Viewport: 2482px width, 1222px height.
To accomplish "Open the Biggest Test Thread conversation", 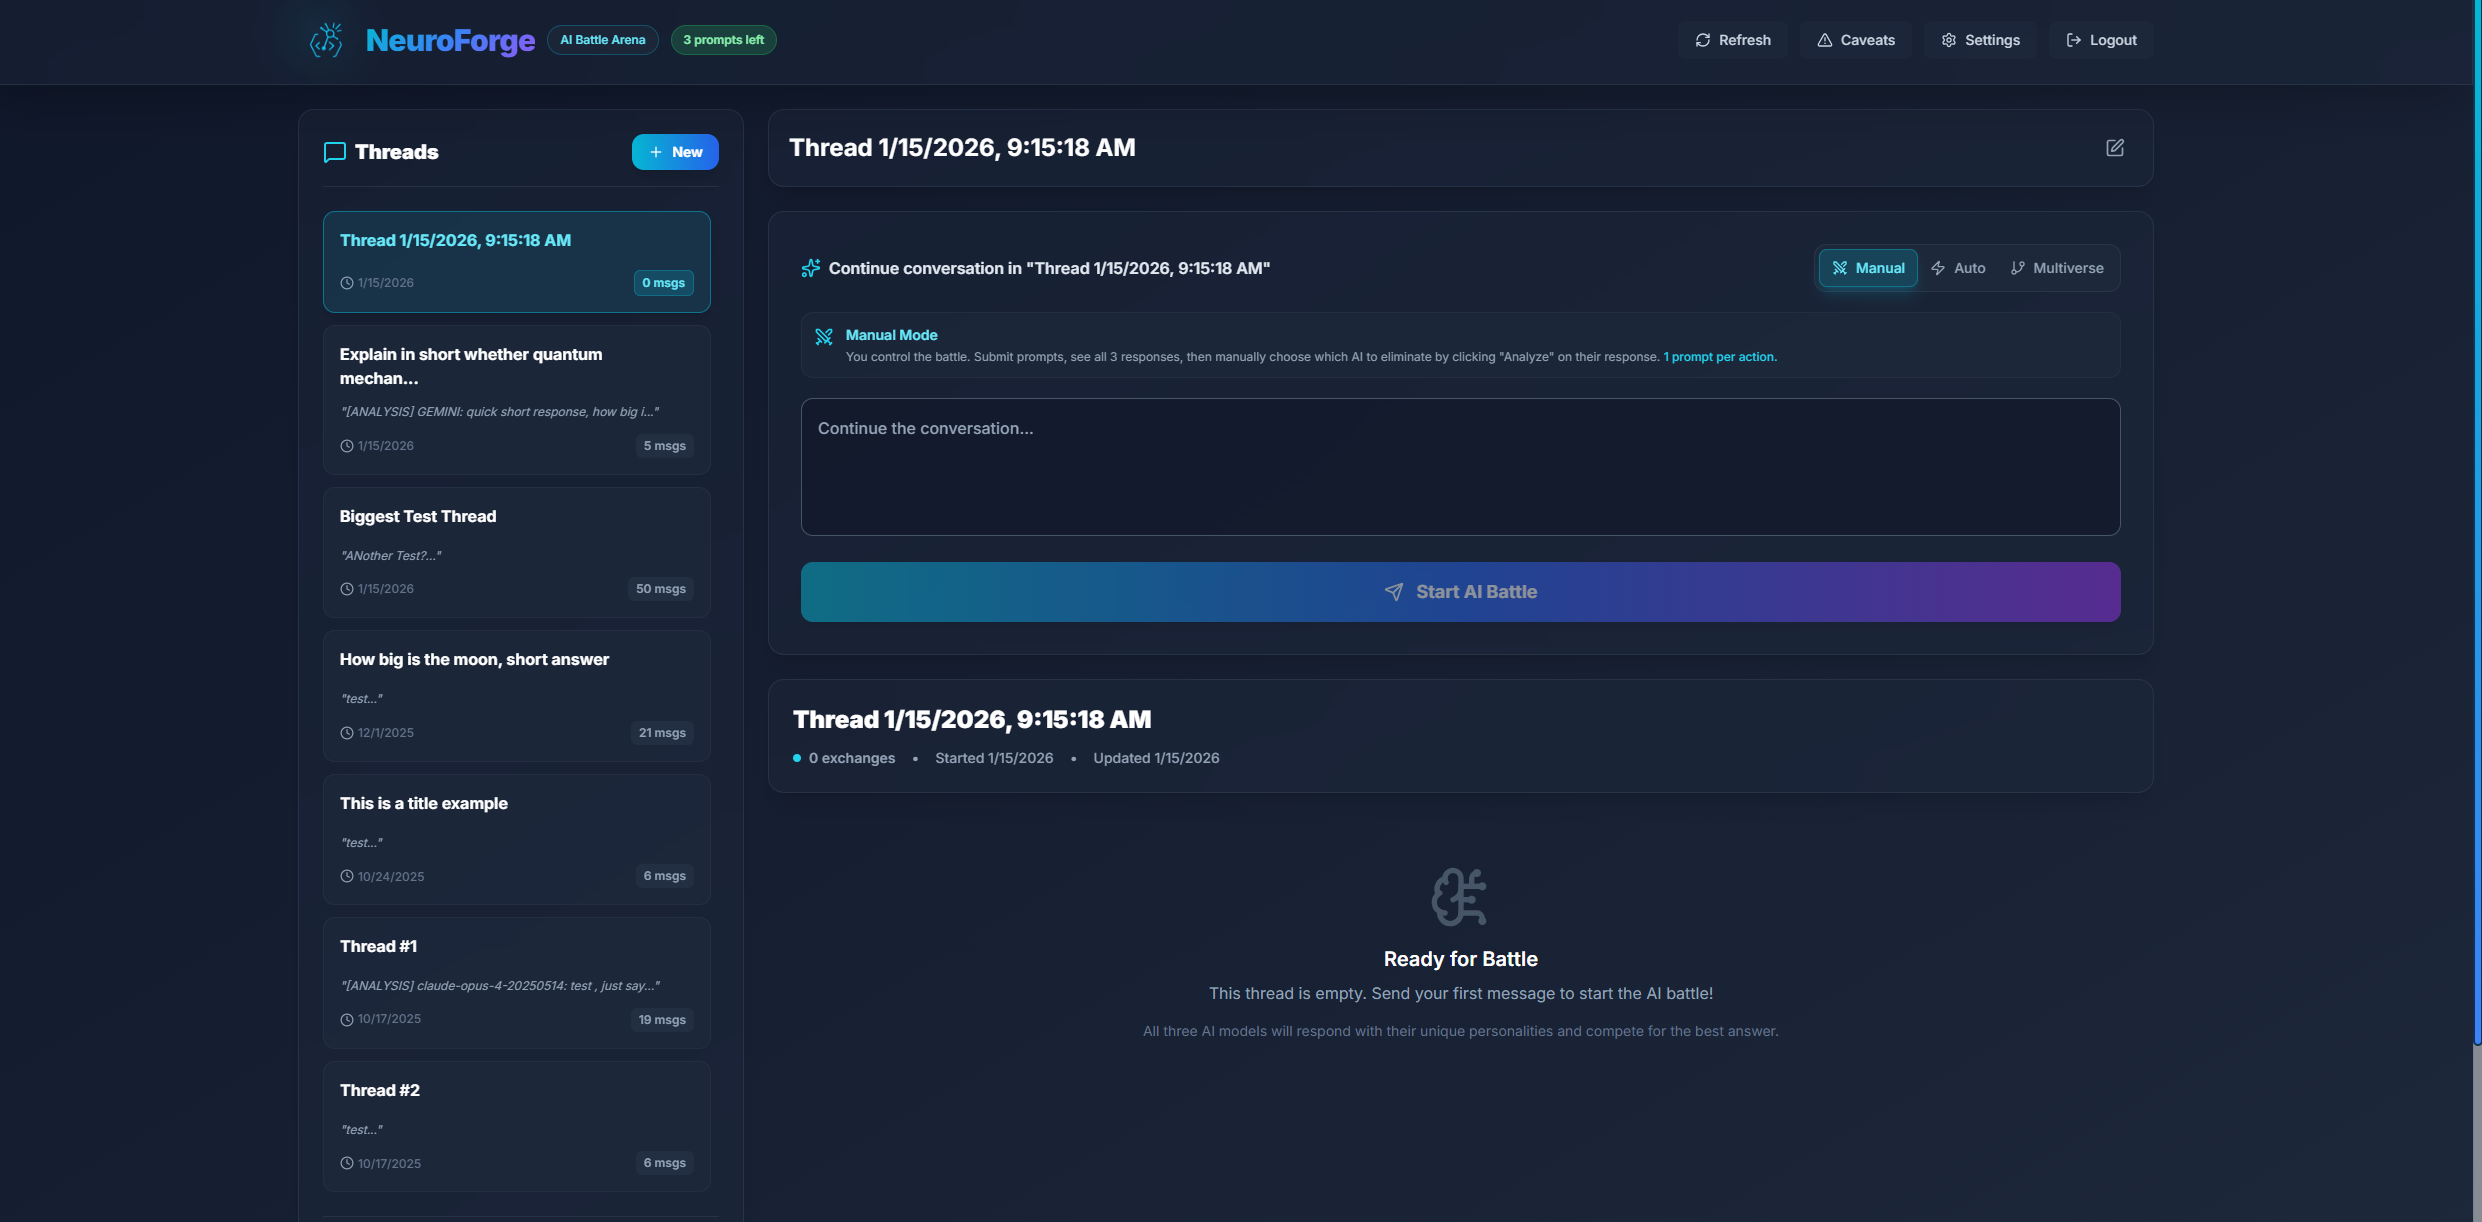I will [x=516, y=551].
